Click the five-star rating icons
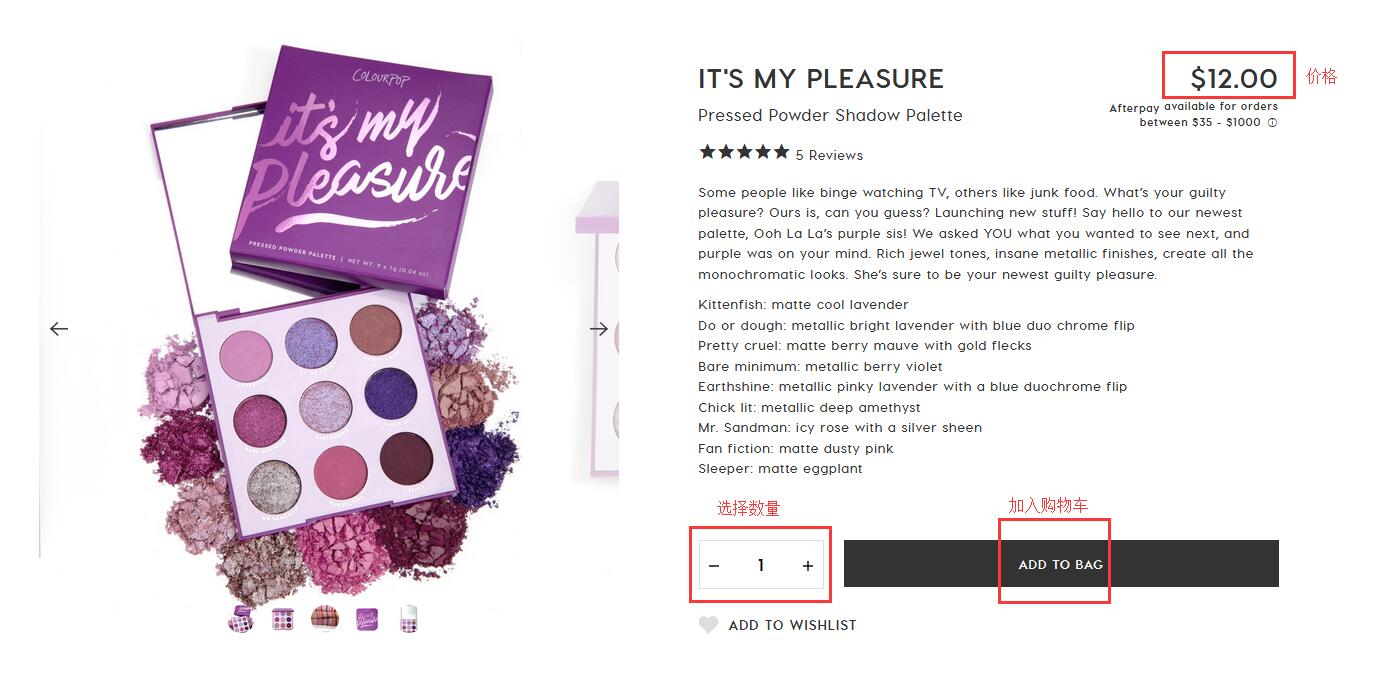1374x677 pixels. [x=744, y=152]
